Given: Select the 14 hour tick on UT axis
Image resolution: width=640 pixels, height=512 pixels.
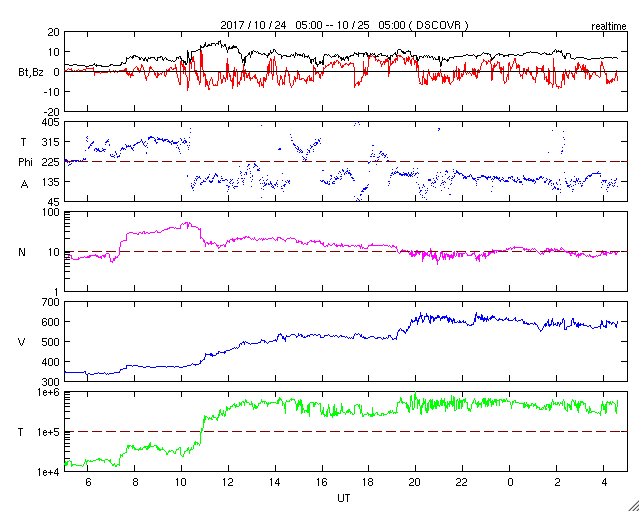Looking at the screenshot, I should point(276,482).
